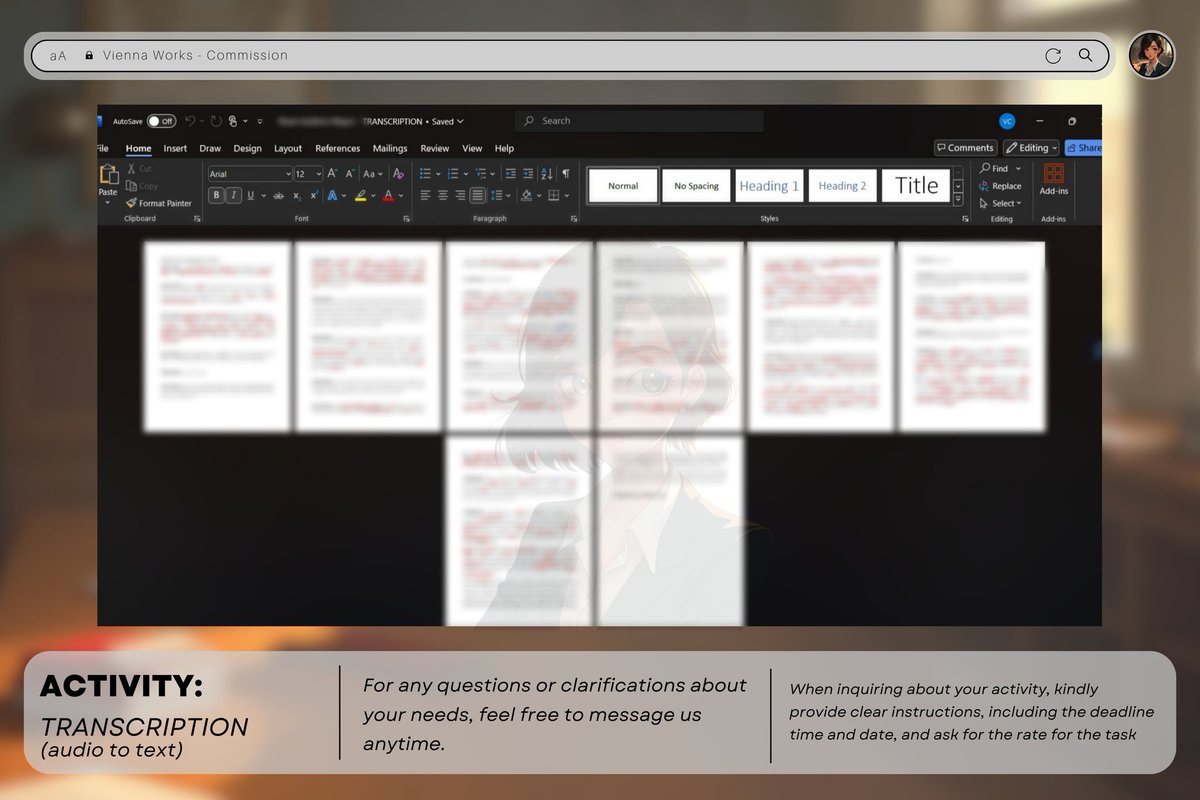Open Customize Quick Access Toolbar dropdown

260,121
